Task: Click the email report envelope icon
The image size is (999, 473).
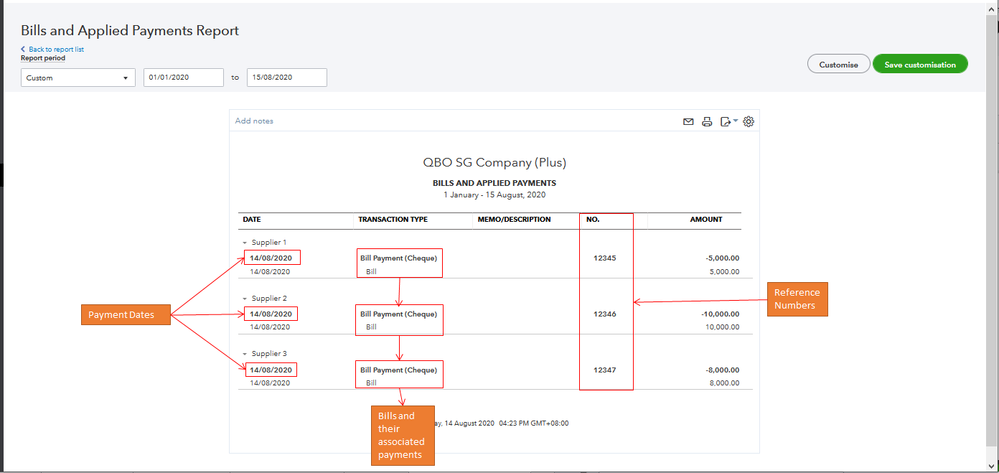Action: (688, 122)
